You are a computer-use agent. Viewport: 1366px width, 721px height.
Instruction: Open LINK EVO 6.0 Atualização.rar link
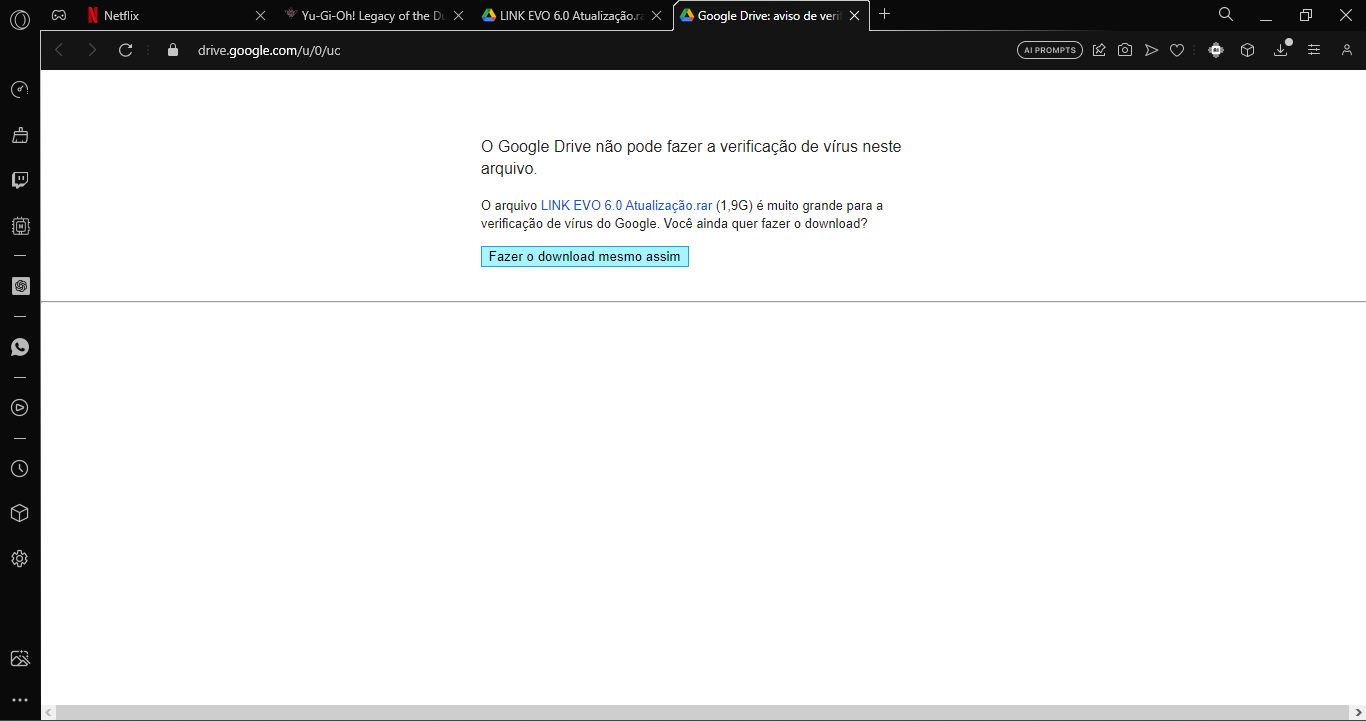(x=626, y=206)
